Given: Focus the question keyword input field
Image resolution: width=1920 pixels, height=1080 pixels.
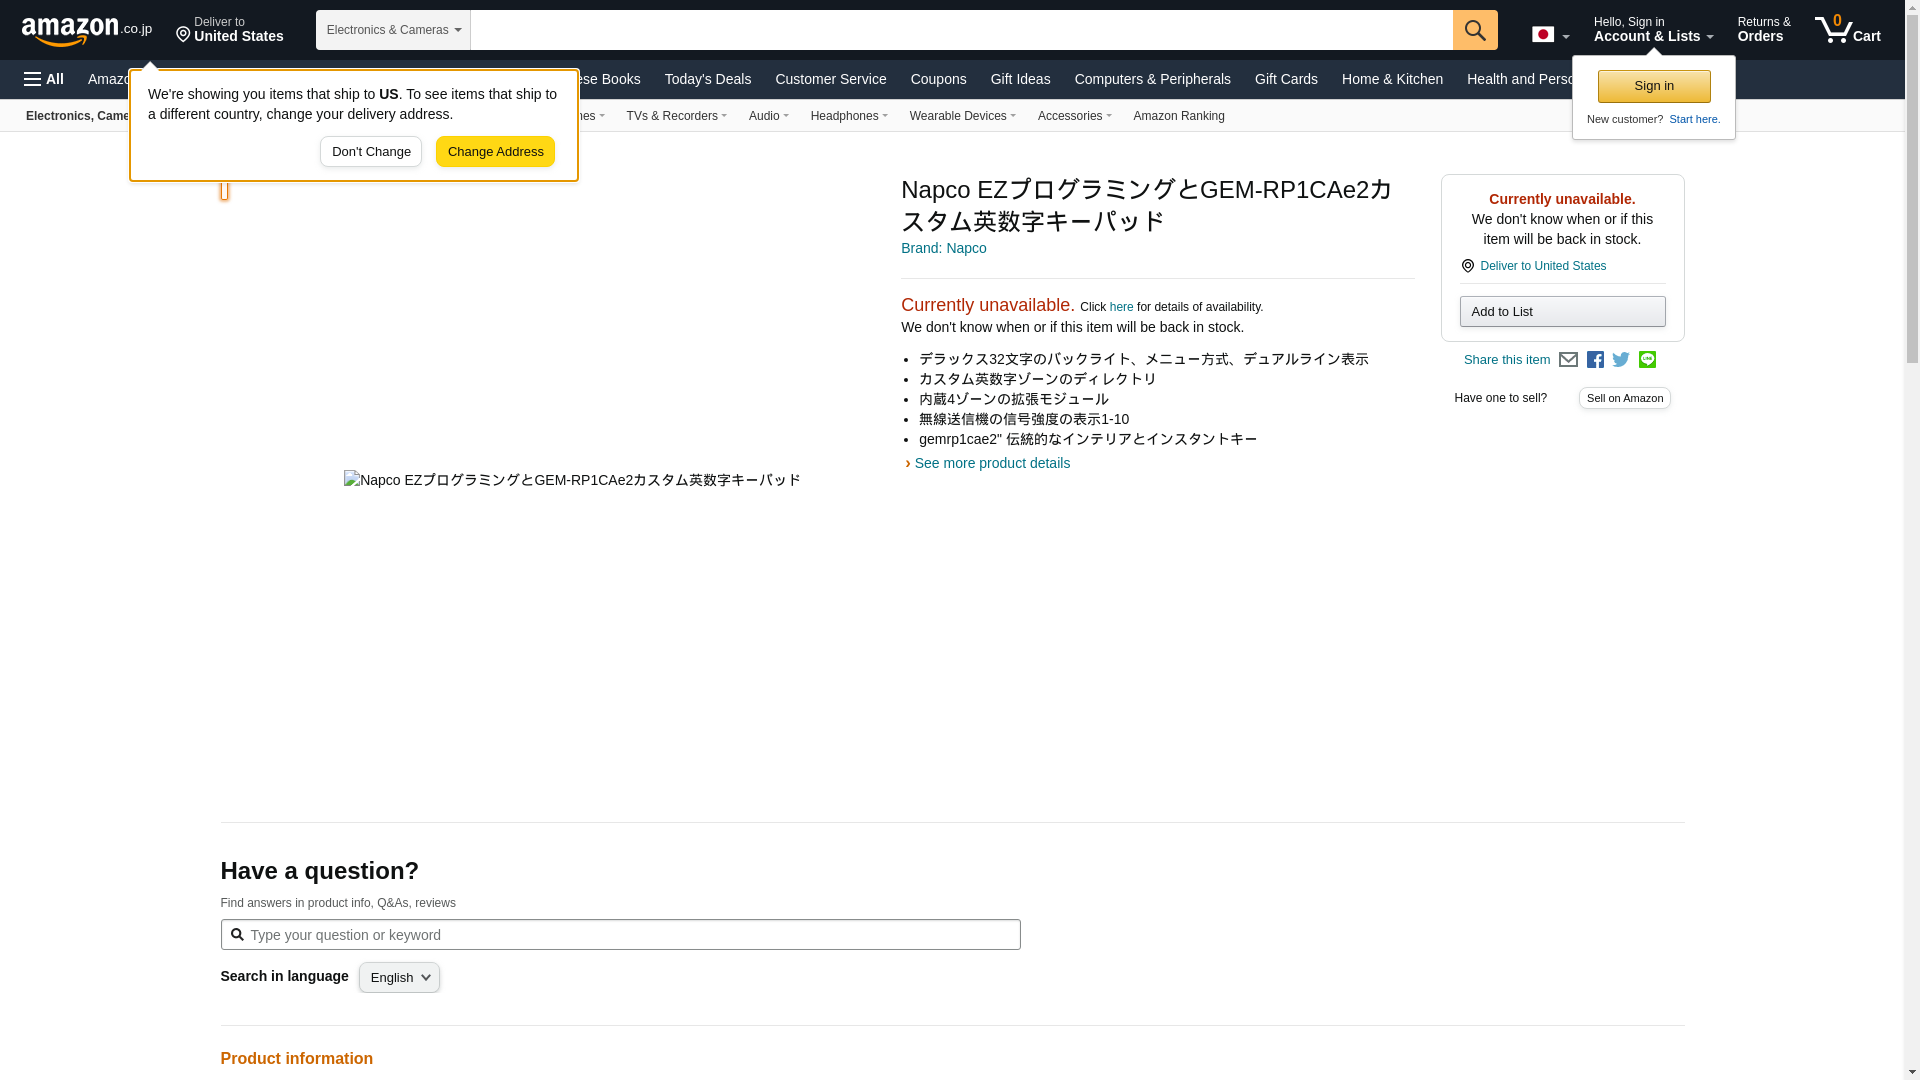Looking at the screenshot, I should (x=630, y=935).
